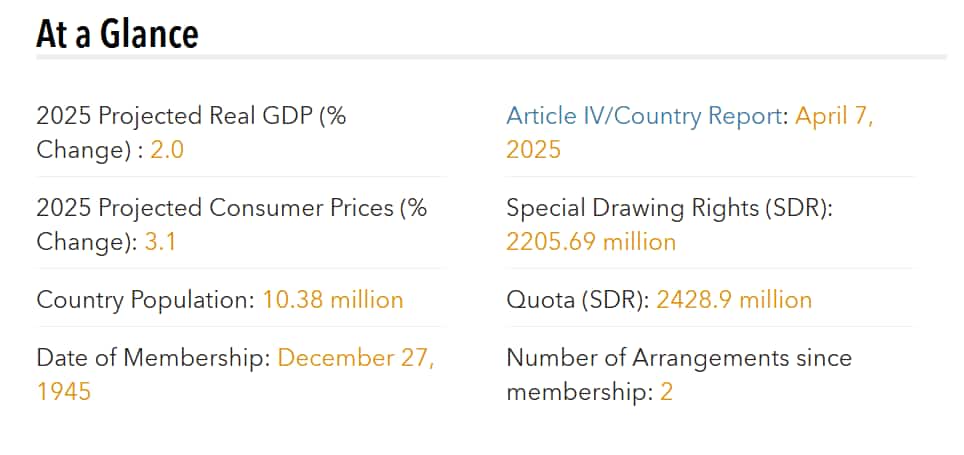The width and height of the screenshot is (964, 455).
Task: Click the "Quota (SDR)" label
Action: (577, 300)
